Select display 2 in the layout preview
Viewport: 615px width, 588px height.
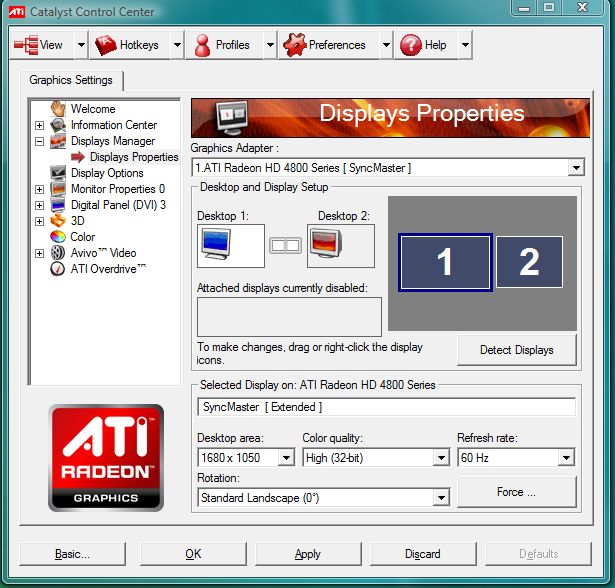(x=529, y=262)
